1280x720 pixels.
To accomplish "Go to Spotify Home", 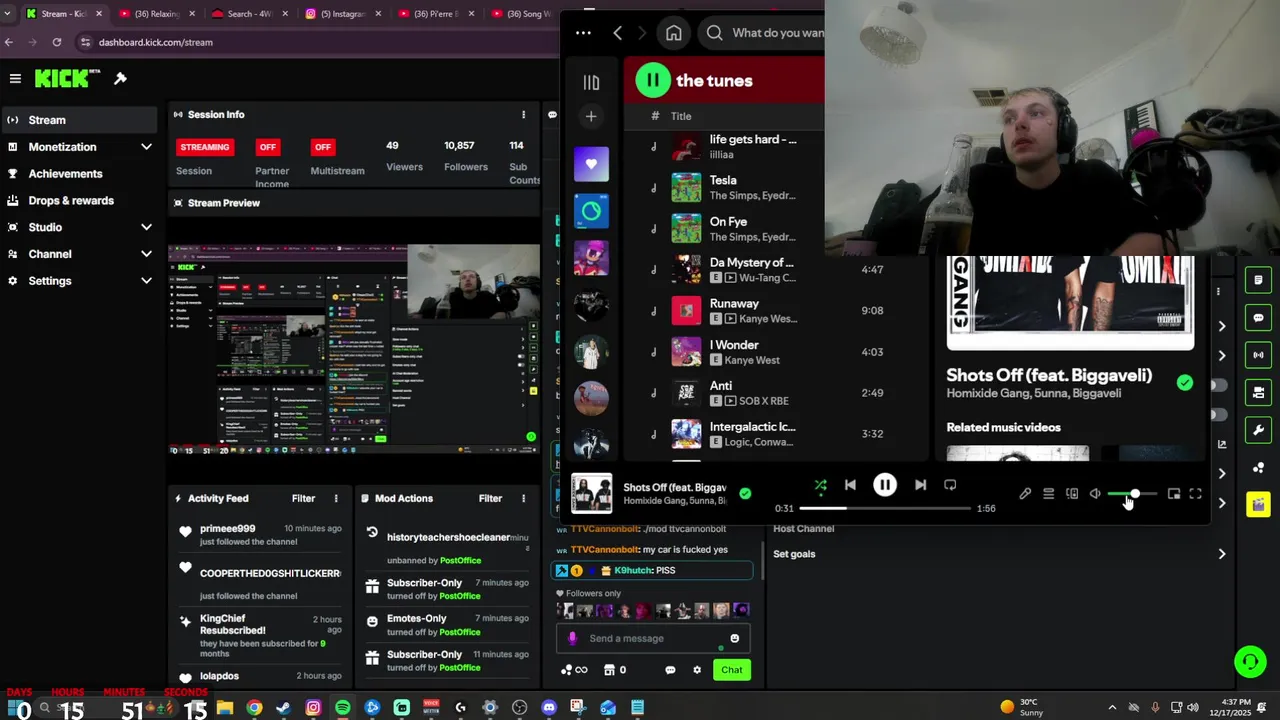I will (x=674, y=33).
